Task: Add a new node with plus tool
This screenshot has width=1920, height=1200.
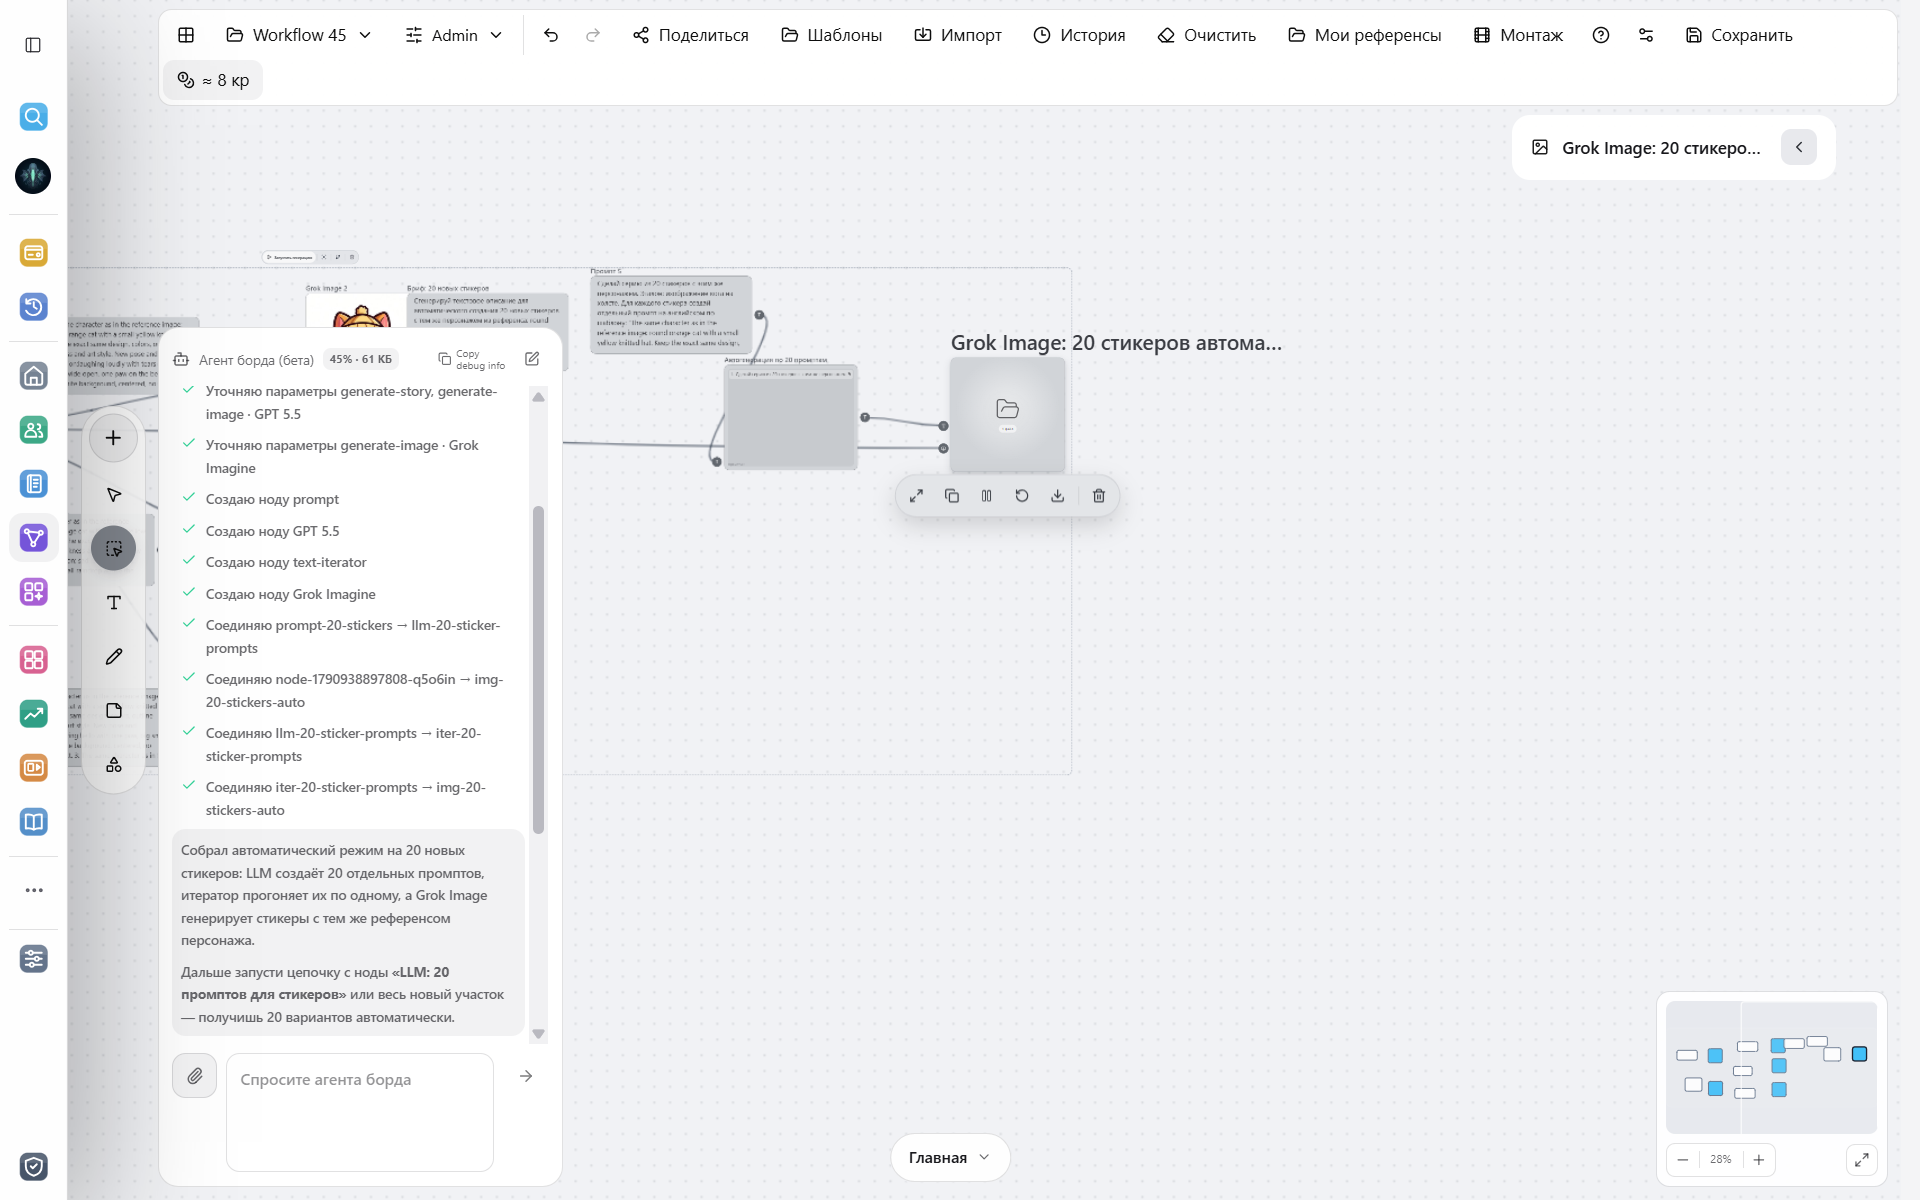Action: pyautogui.click(x=114, y=438)
